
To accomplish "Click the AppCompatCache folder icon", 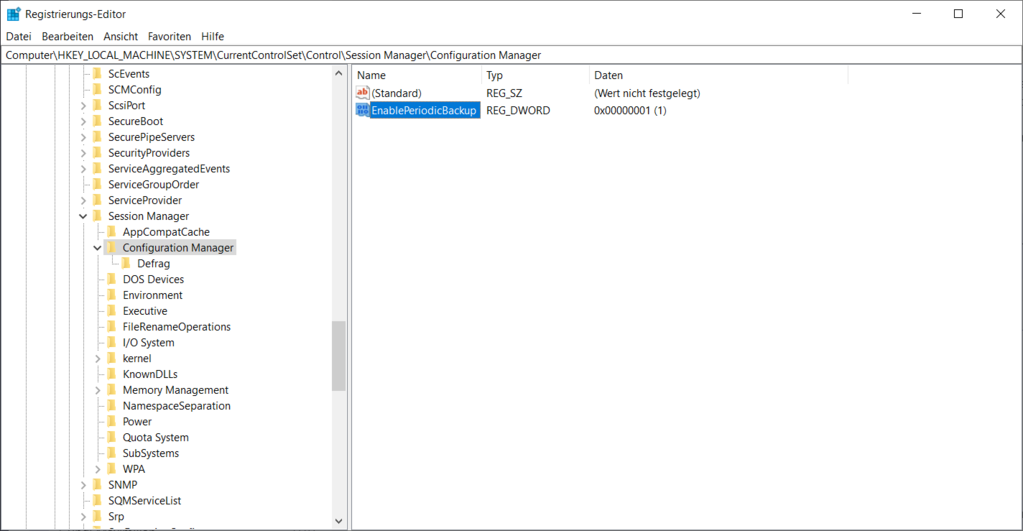I will coord(112,232).
